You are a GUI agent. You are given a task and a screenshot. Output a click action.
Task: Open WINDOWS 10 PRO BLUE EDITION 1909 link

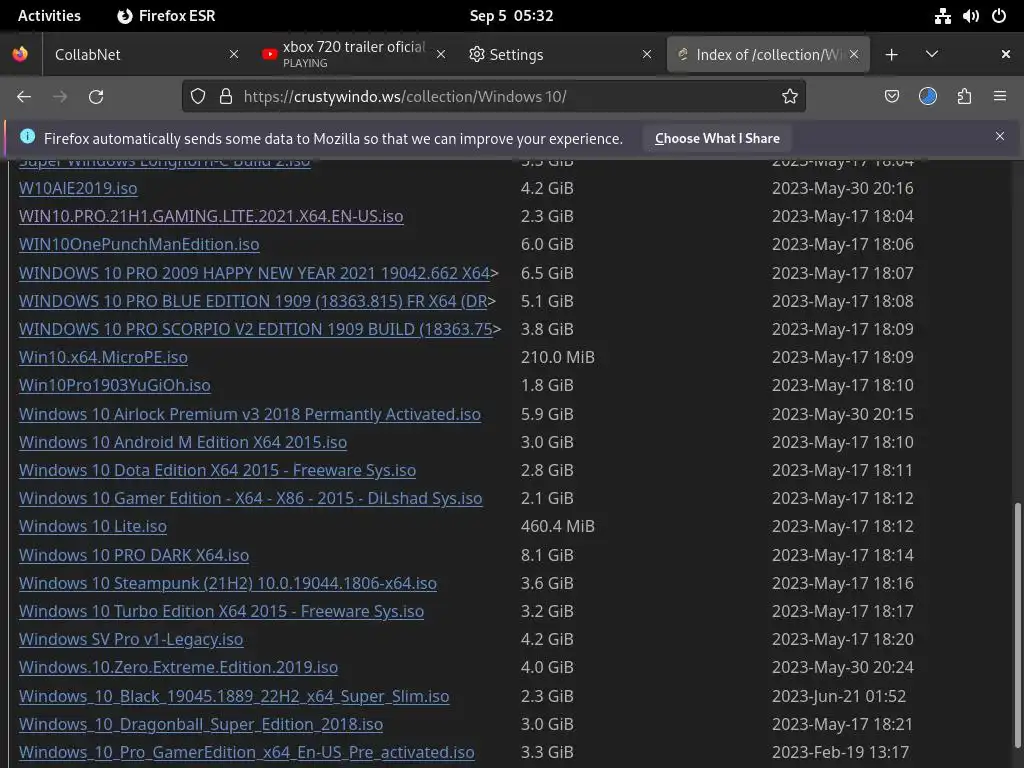point(253,301)
